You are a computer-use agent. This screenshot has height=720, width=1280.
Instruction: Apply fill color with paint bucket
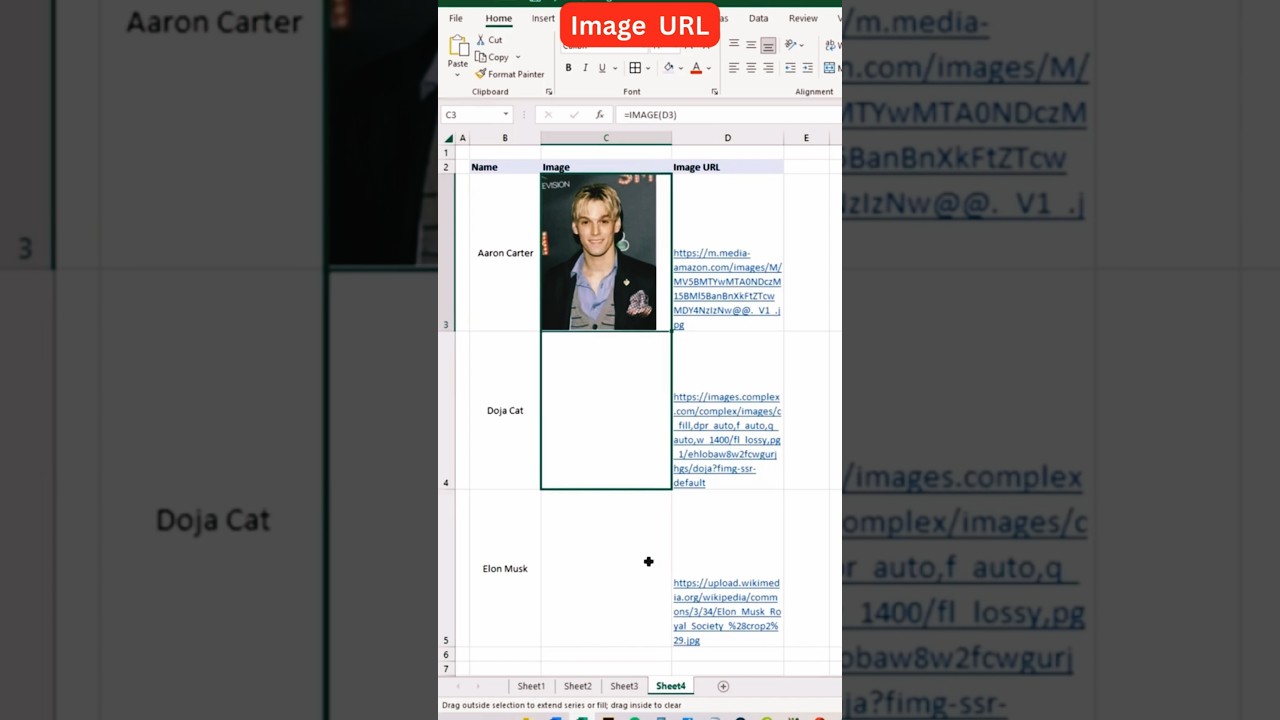point(669,68)
